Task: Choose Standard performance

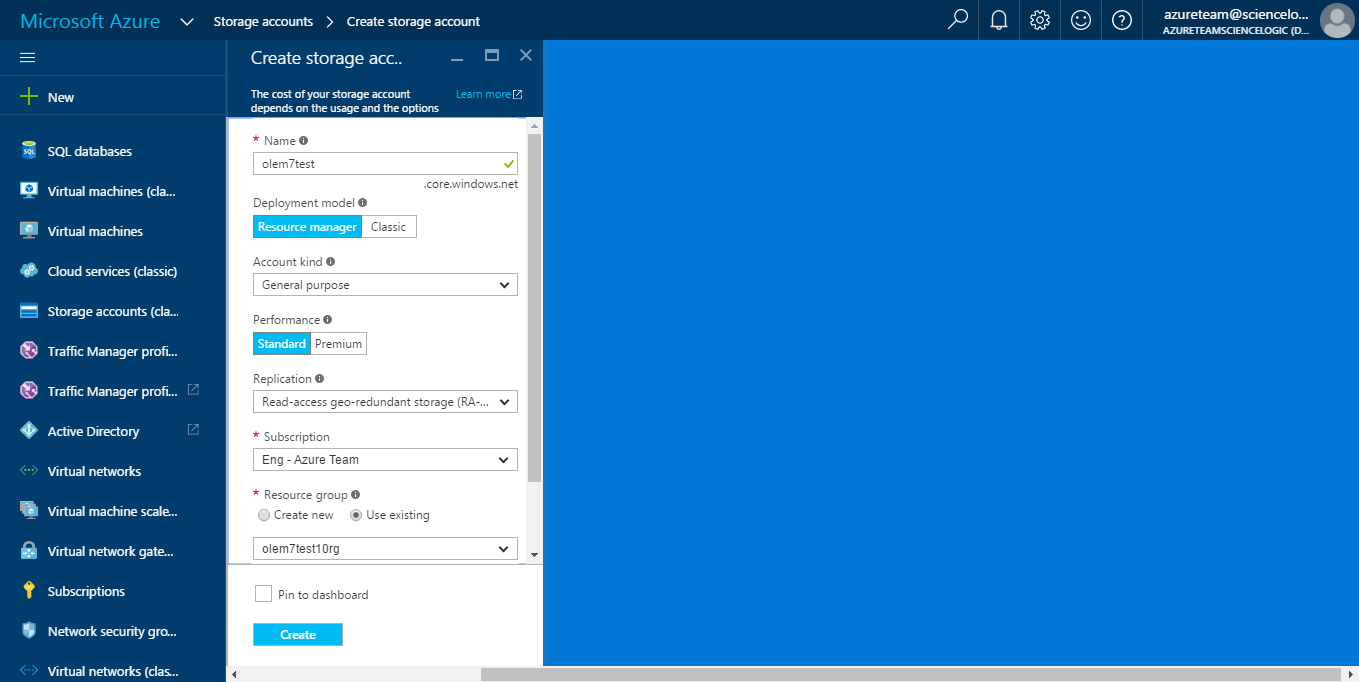Action: tap(281, 344)
